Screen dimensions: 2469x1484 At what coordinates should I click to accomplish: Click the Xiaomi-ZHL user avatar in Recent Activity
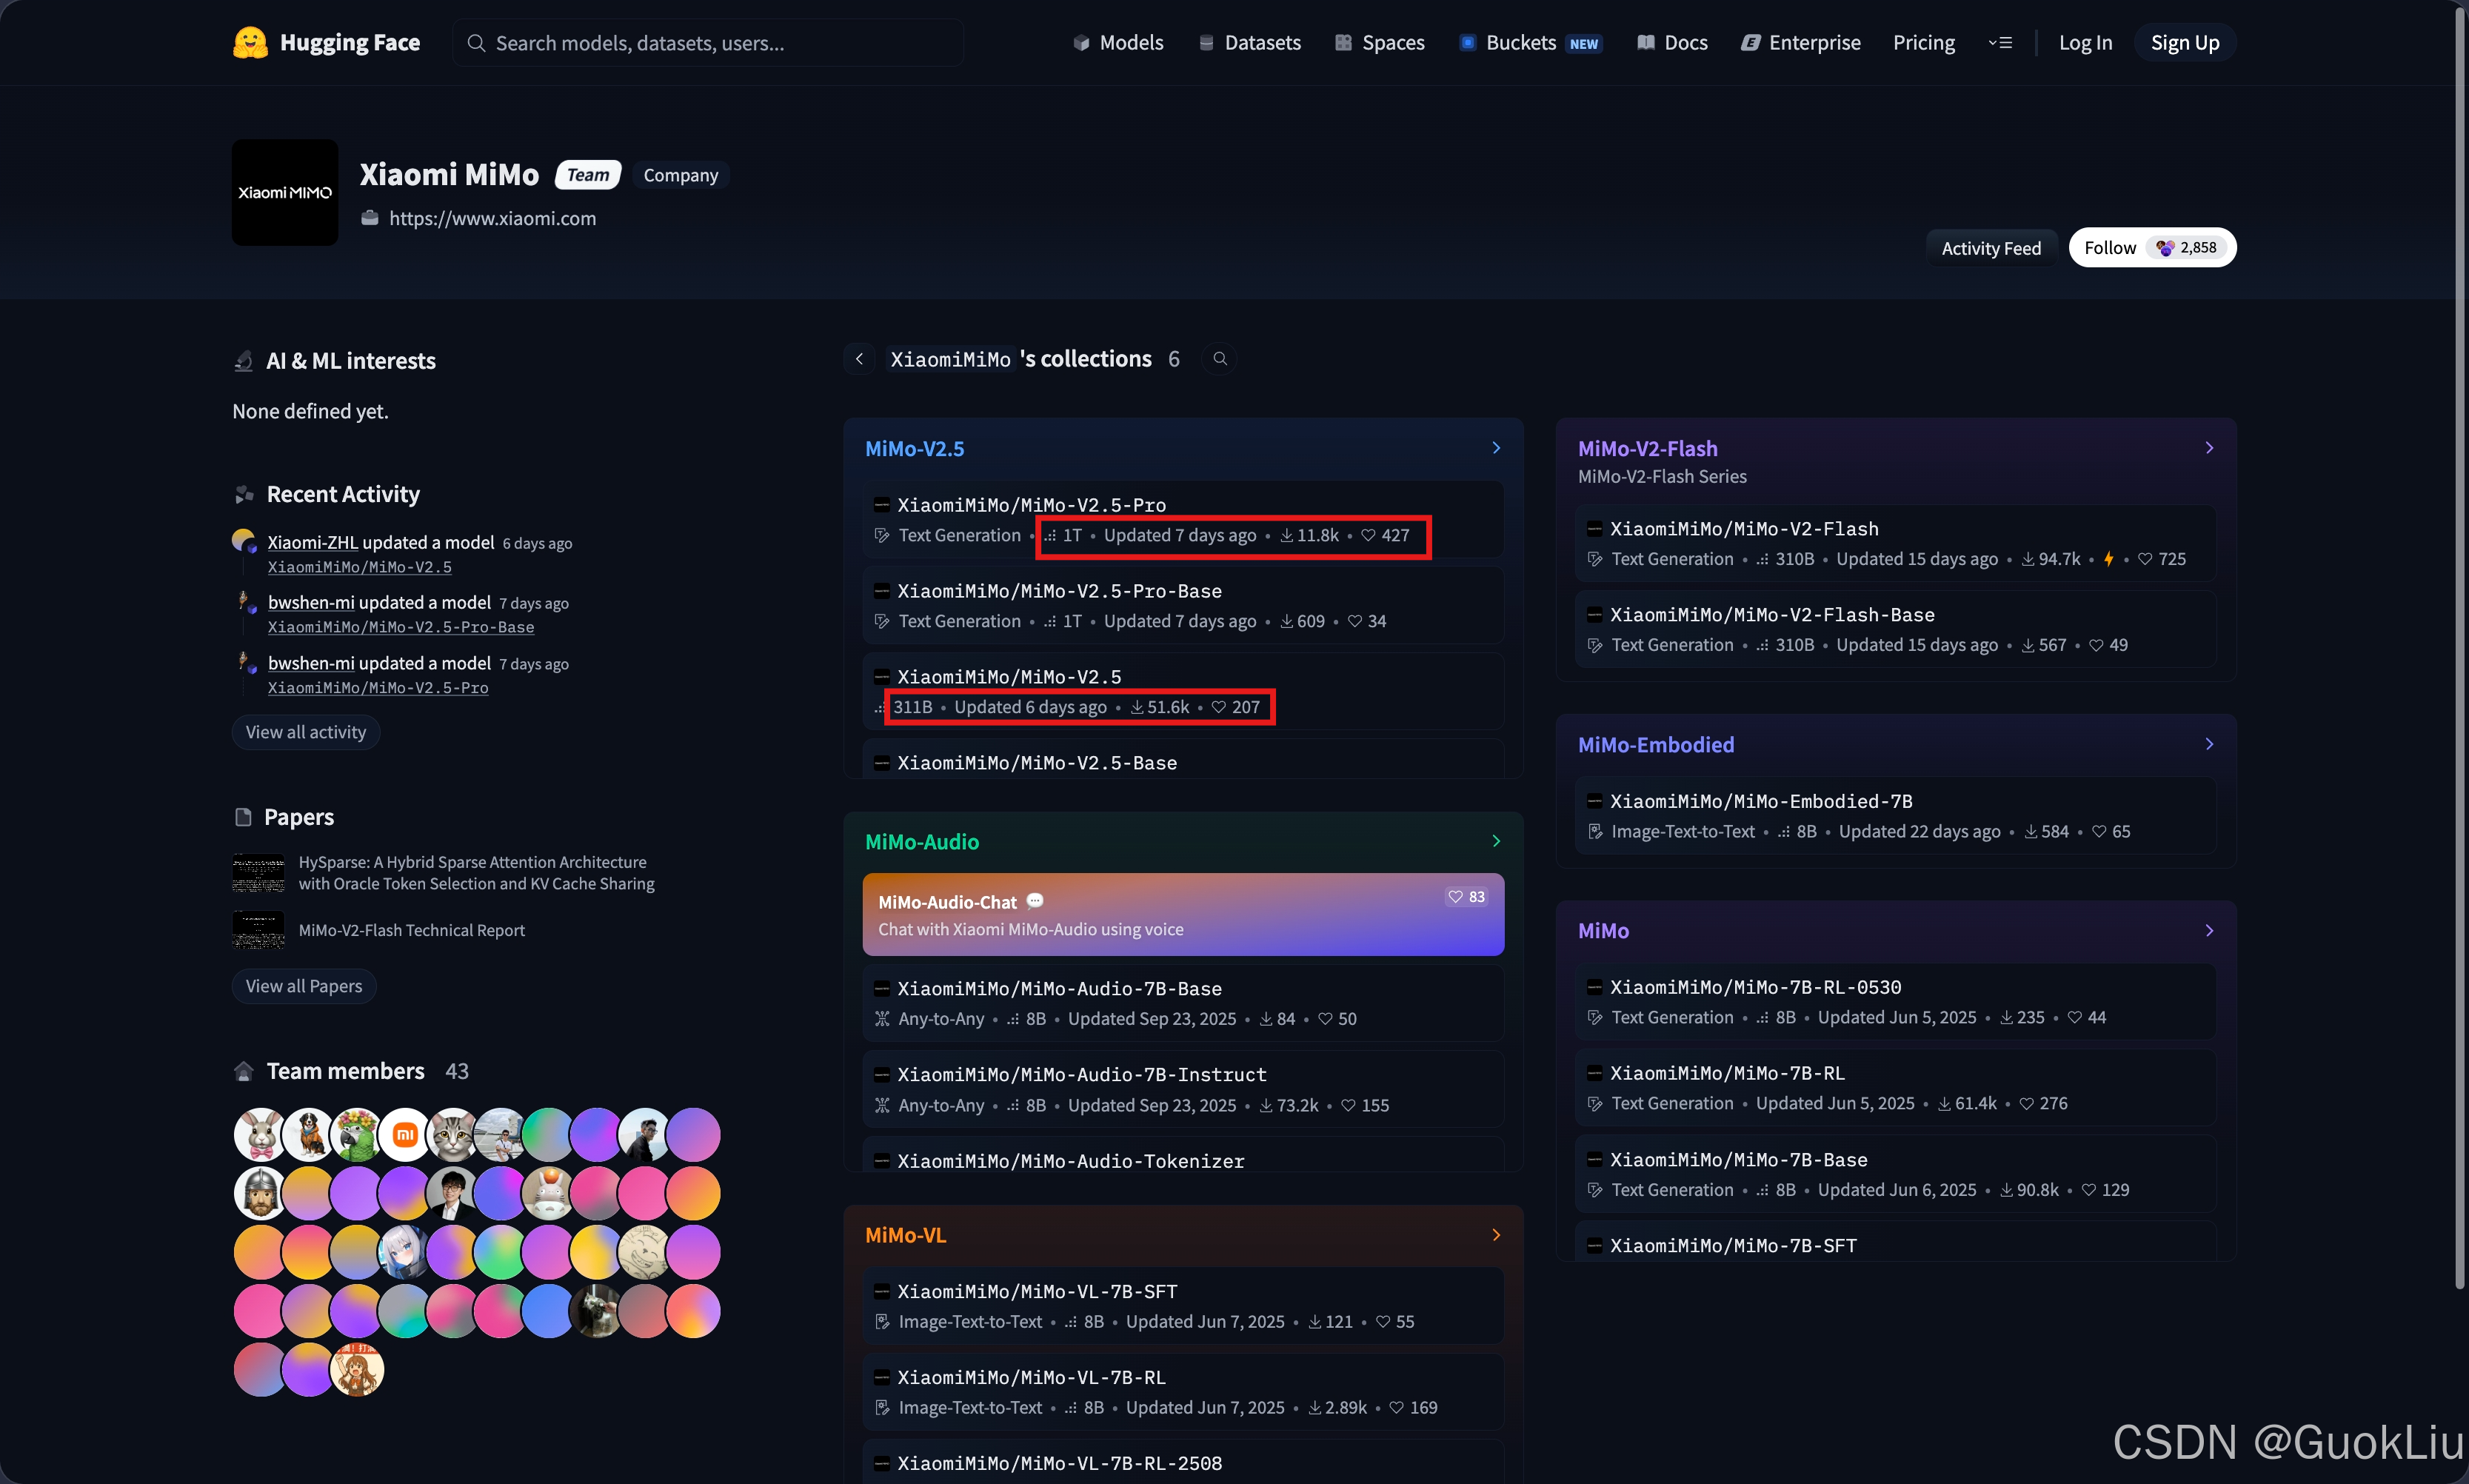[x=244, y=541]
